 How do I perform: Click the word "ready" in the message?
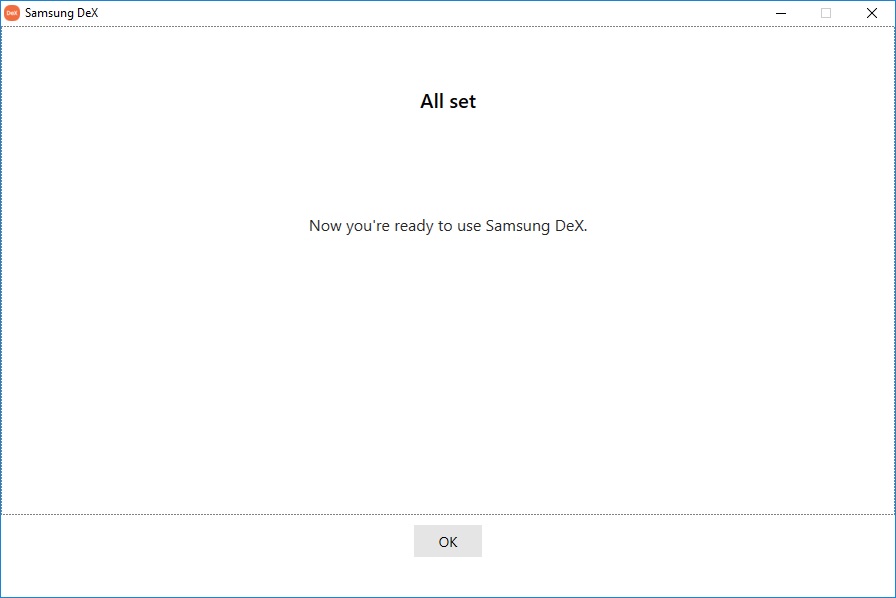pos(414,226)
